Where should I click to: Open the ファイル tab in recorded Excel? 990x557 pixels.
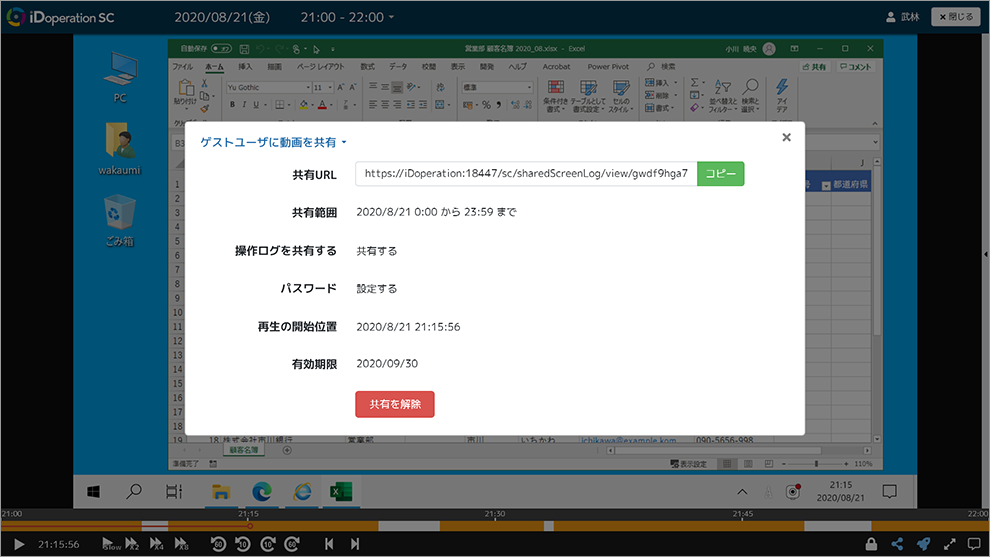pyautogui.click(x=182, y=66)
